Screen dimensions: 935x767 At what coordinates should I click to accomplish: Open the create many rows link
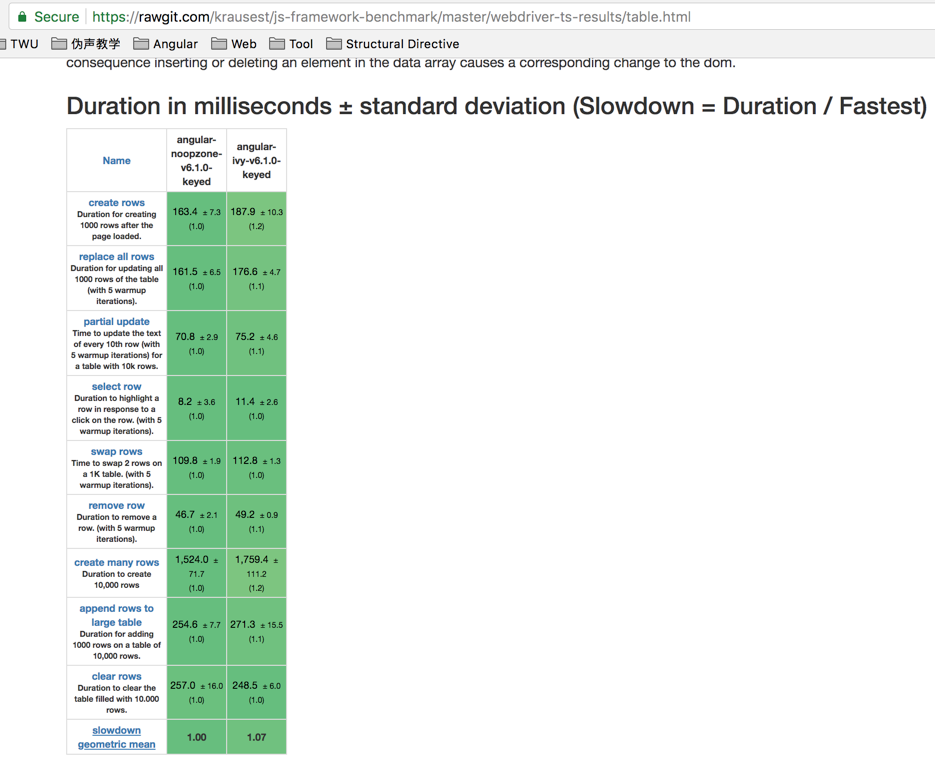(116, 559)
